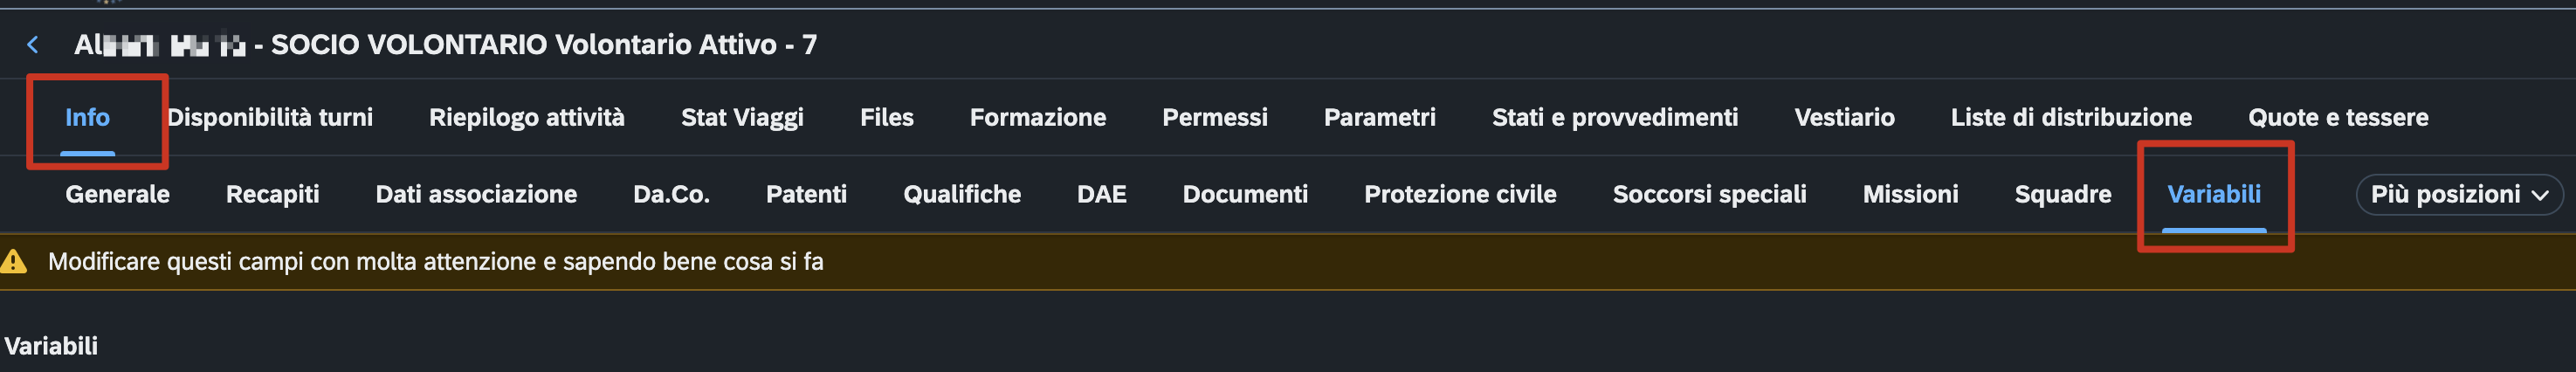Select the Vestiario tab
Screen dimensions: 2576x372
click(x=1844, y=118)
